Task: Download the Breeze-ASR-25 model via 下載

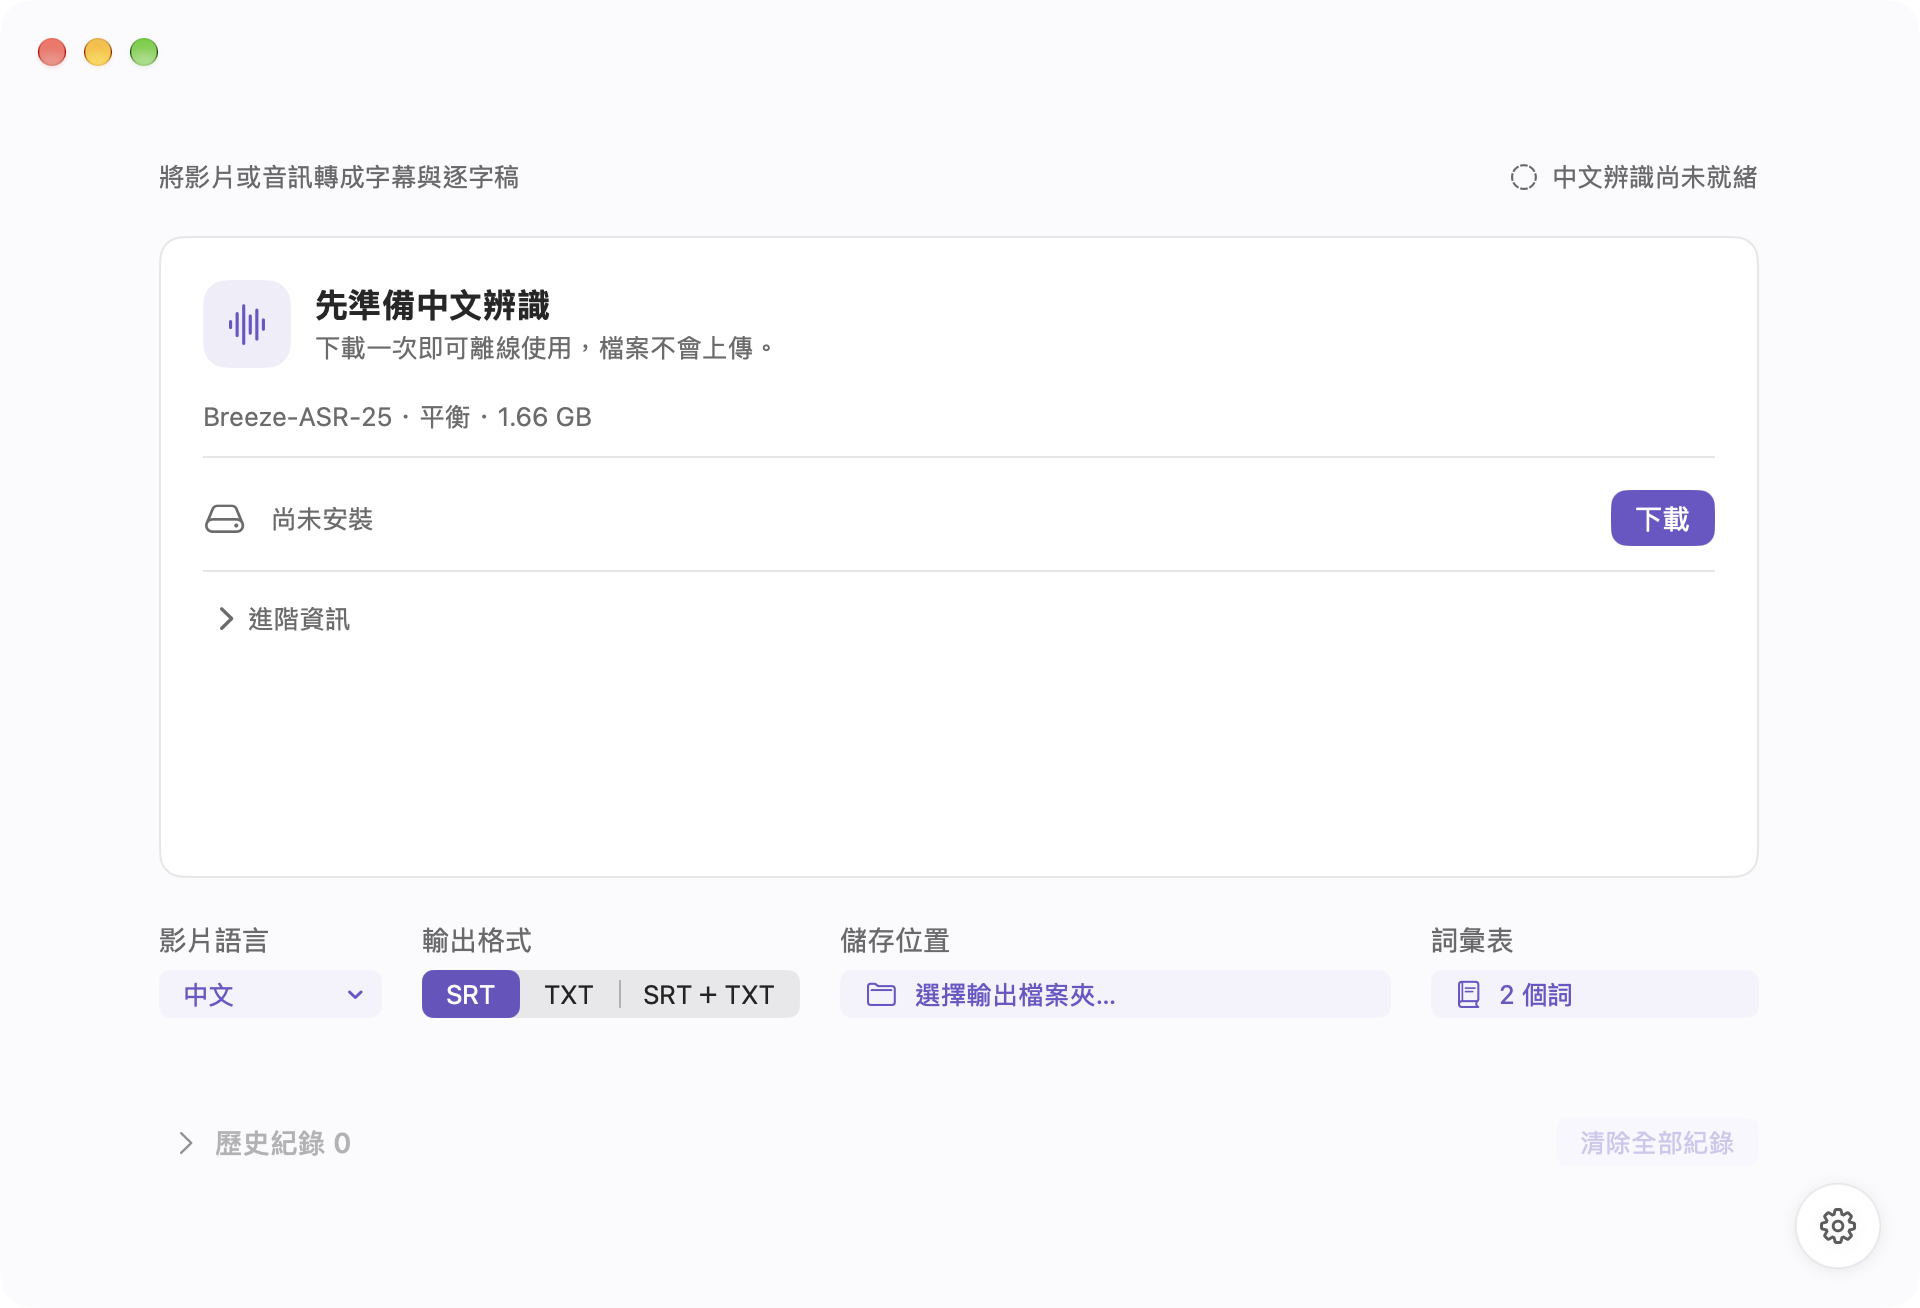Action: (x=1662, y=518)
